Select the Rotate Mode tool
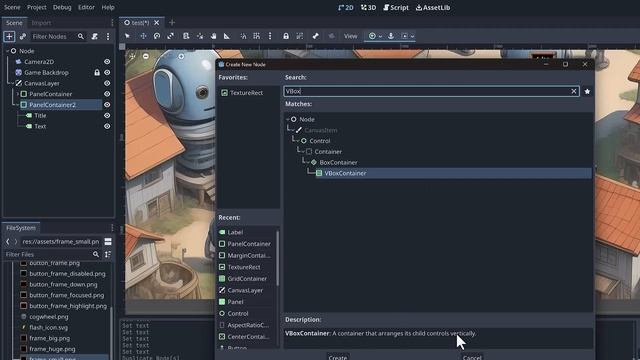The width and height of the screenshot is (640, 360). [157, 36]
